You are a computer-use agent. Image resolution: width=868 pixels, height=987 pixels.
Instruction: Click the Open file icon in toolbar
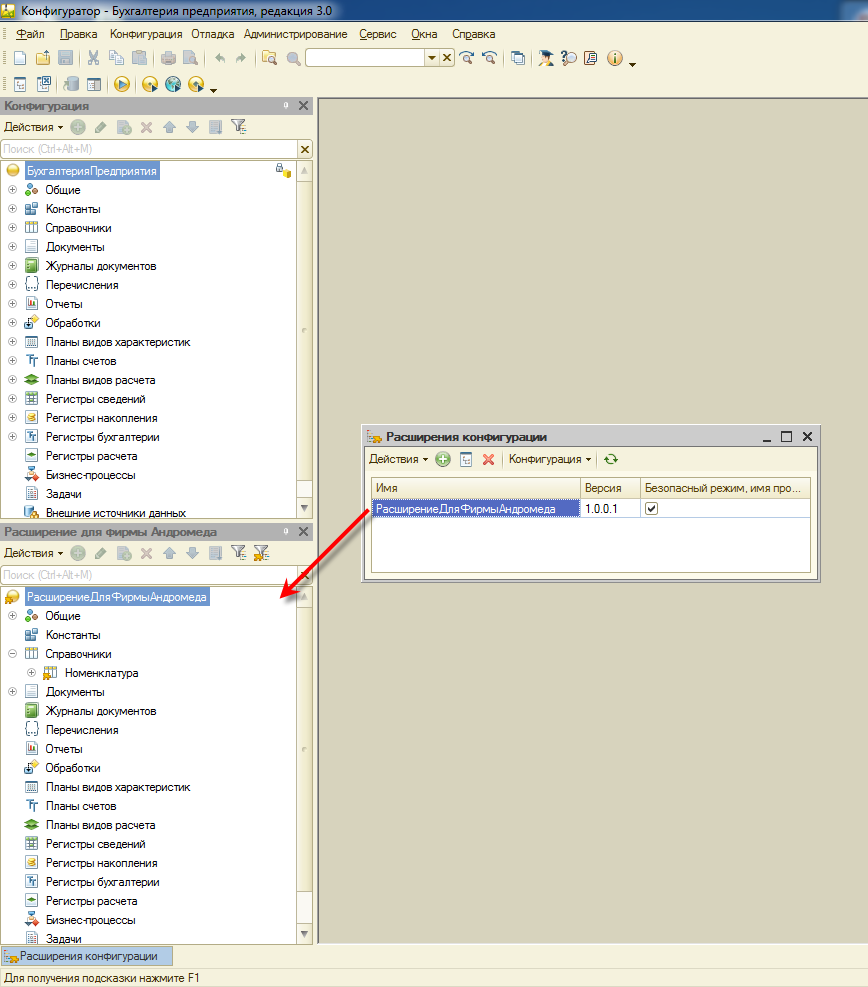(x=43, y=59)
